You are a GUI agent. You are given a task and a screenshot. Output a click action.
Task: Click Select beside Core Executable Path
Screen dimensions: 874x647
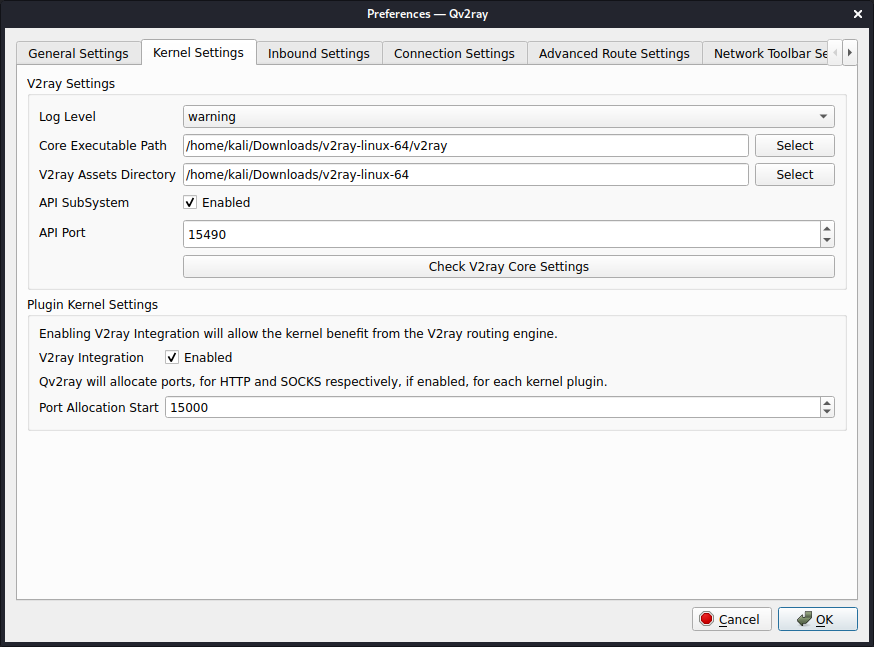coord(794,145)
